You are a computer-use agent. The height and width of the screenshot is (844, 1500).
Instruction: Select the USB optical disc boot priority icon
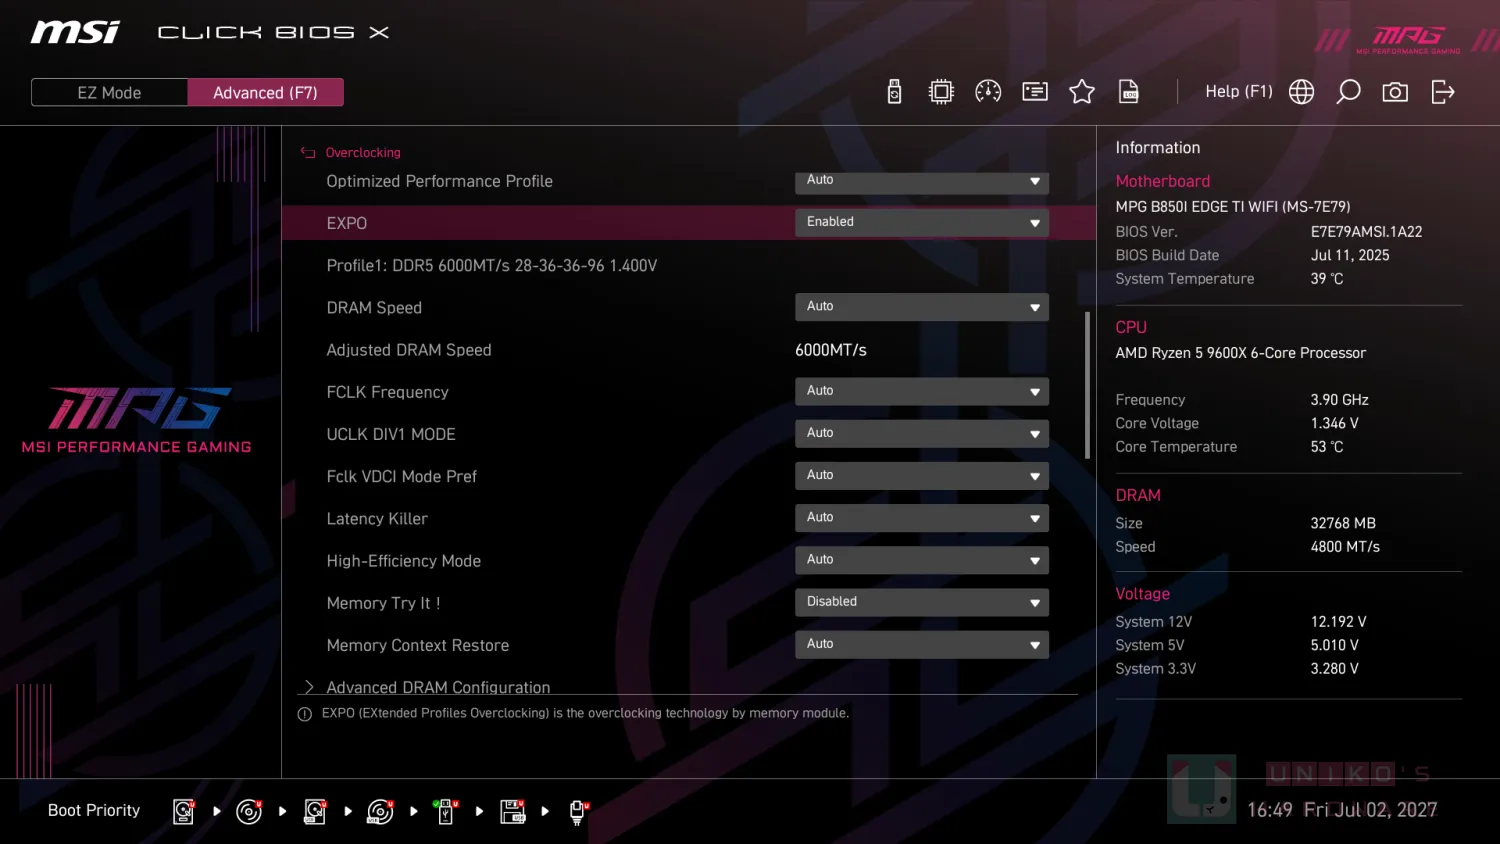[x=380, y=811]
